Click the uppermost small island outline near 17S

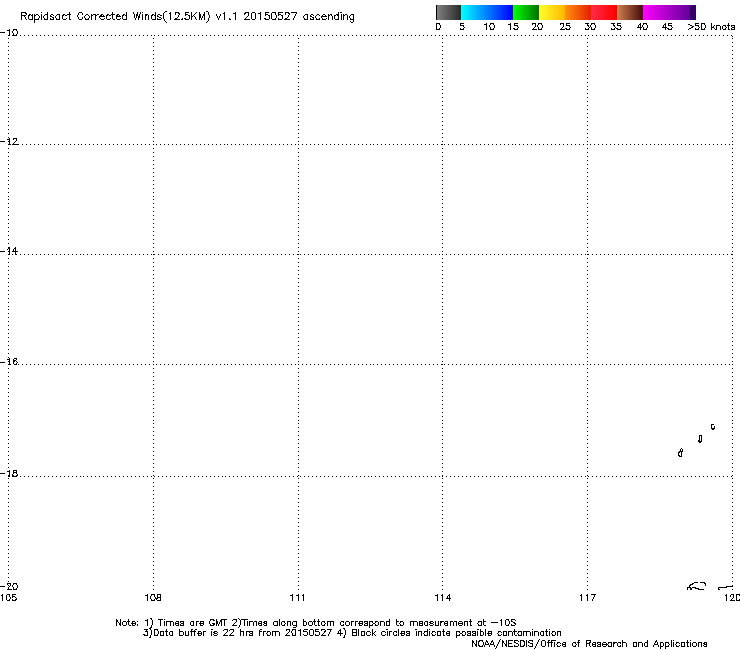[713, 427]
